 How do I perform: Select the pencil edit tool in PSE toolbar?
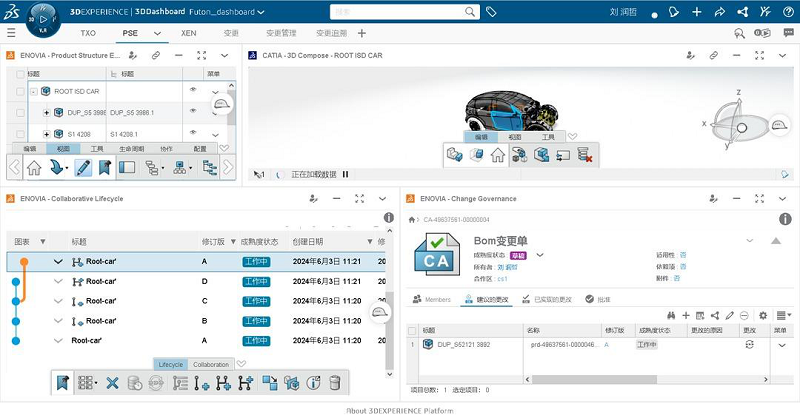coord(83,168)
